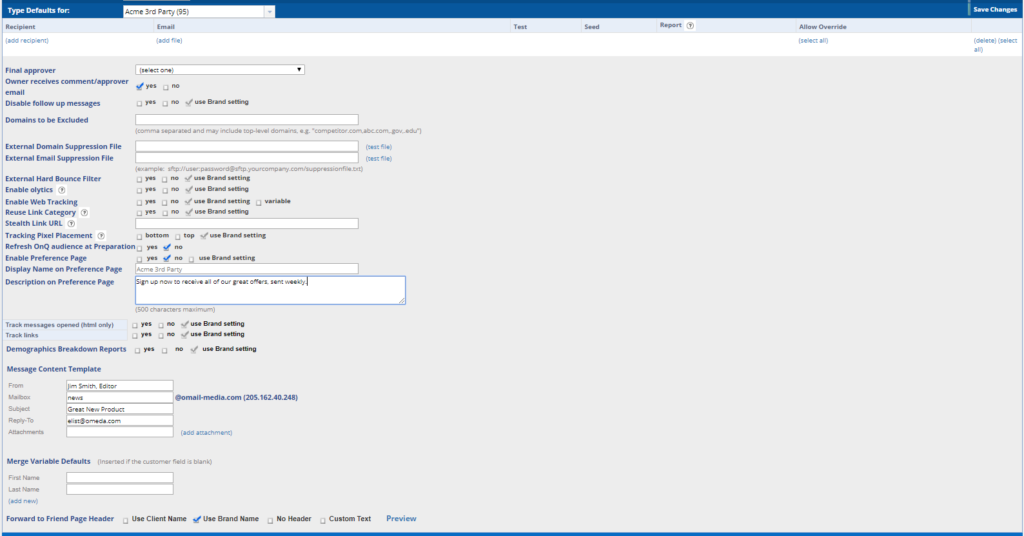Check yes for Track messages opened
This screenshot has width=1024, height=536.
(135, 325)
